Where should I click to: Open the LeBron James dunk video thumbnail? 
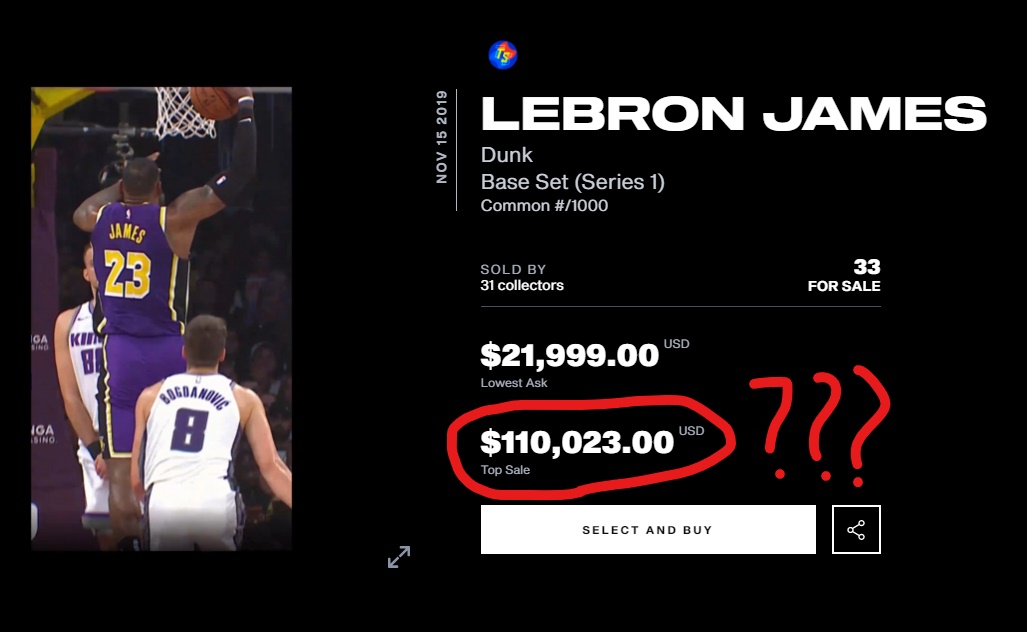coord(162,318)
